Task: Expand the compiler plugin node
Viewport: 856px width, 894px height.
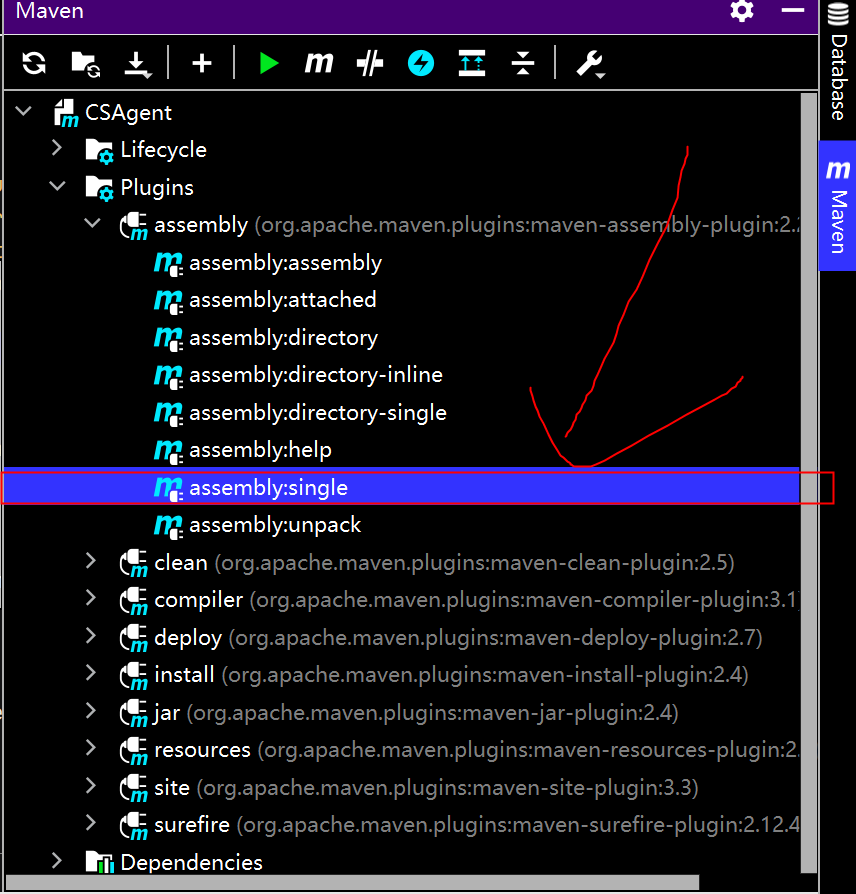Action: click(x=92, y=599)
